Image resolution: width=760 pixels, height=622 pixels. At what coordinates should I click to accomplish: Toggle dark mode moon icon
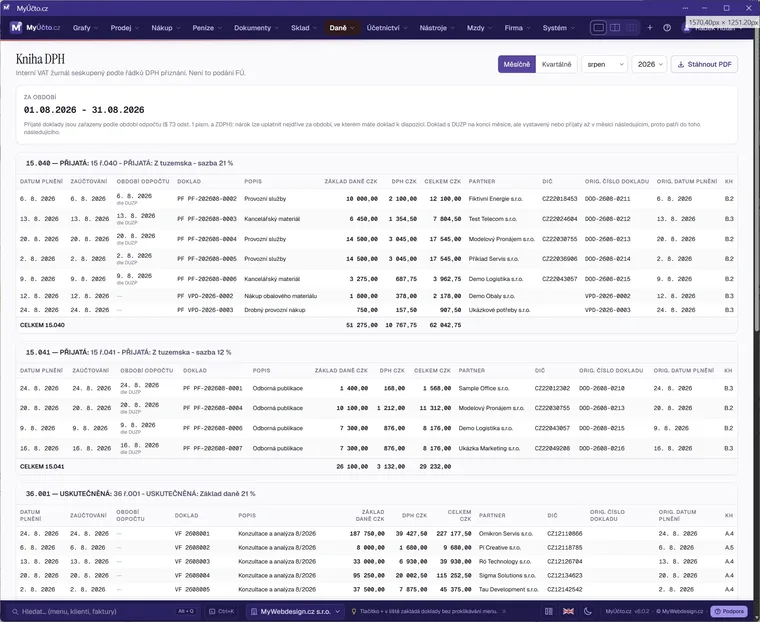(587, 611)
